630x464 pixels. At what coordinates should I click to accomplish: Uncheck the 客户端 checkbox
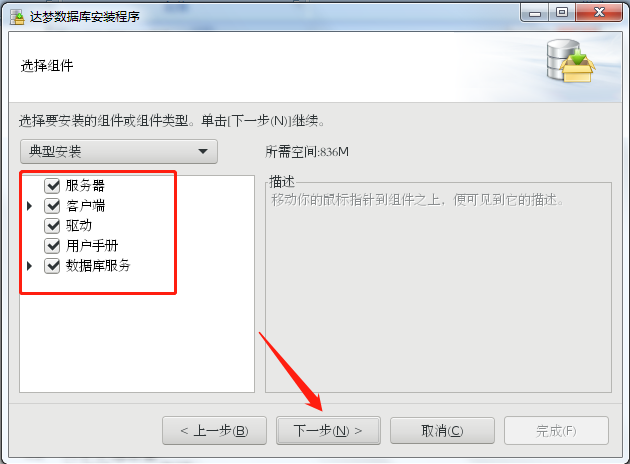[52, 206]
